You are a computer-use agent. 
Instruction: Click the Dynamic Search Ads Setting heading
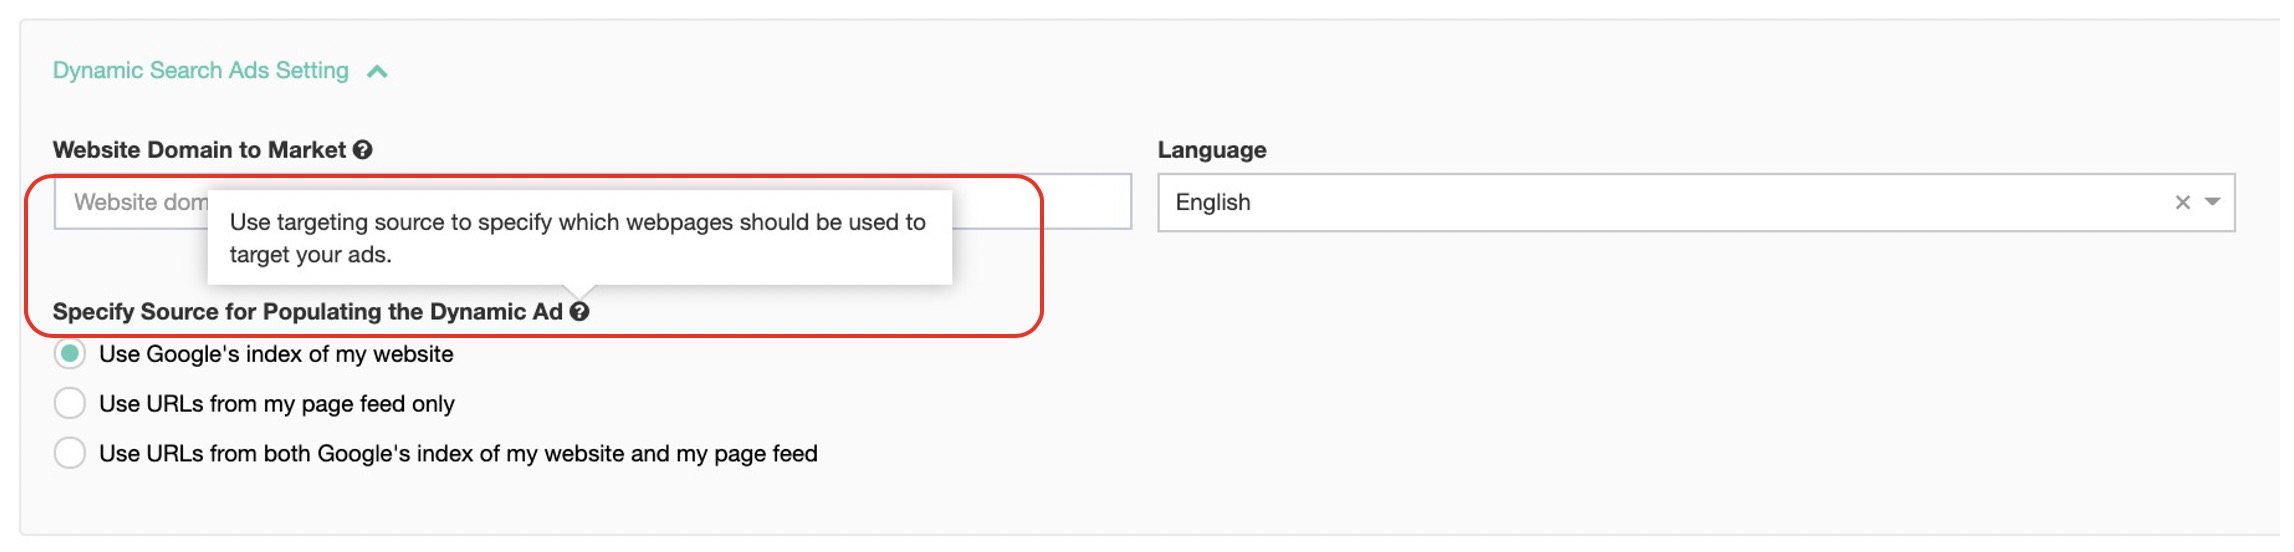200,71
